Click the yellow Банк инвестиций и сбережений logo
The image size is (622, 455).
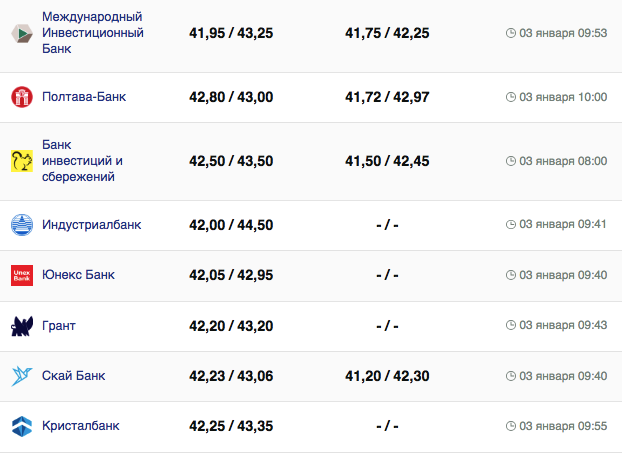[21, 161]
